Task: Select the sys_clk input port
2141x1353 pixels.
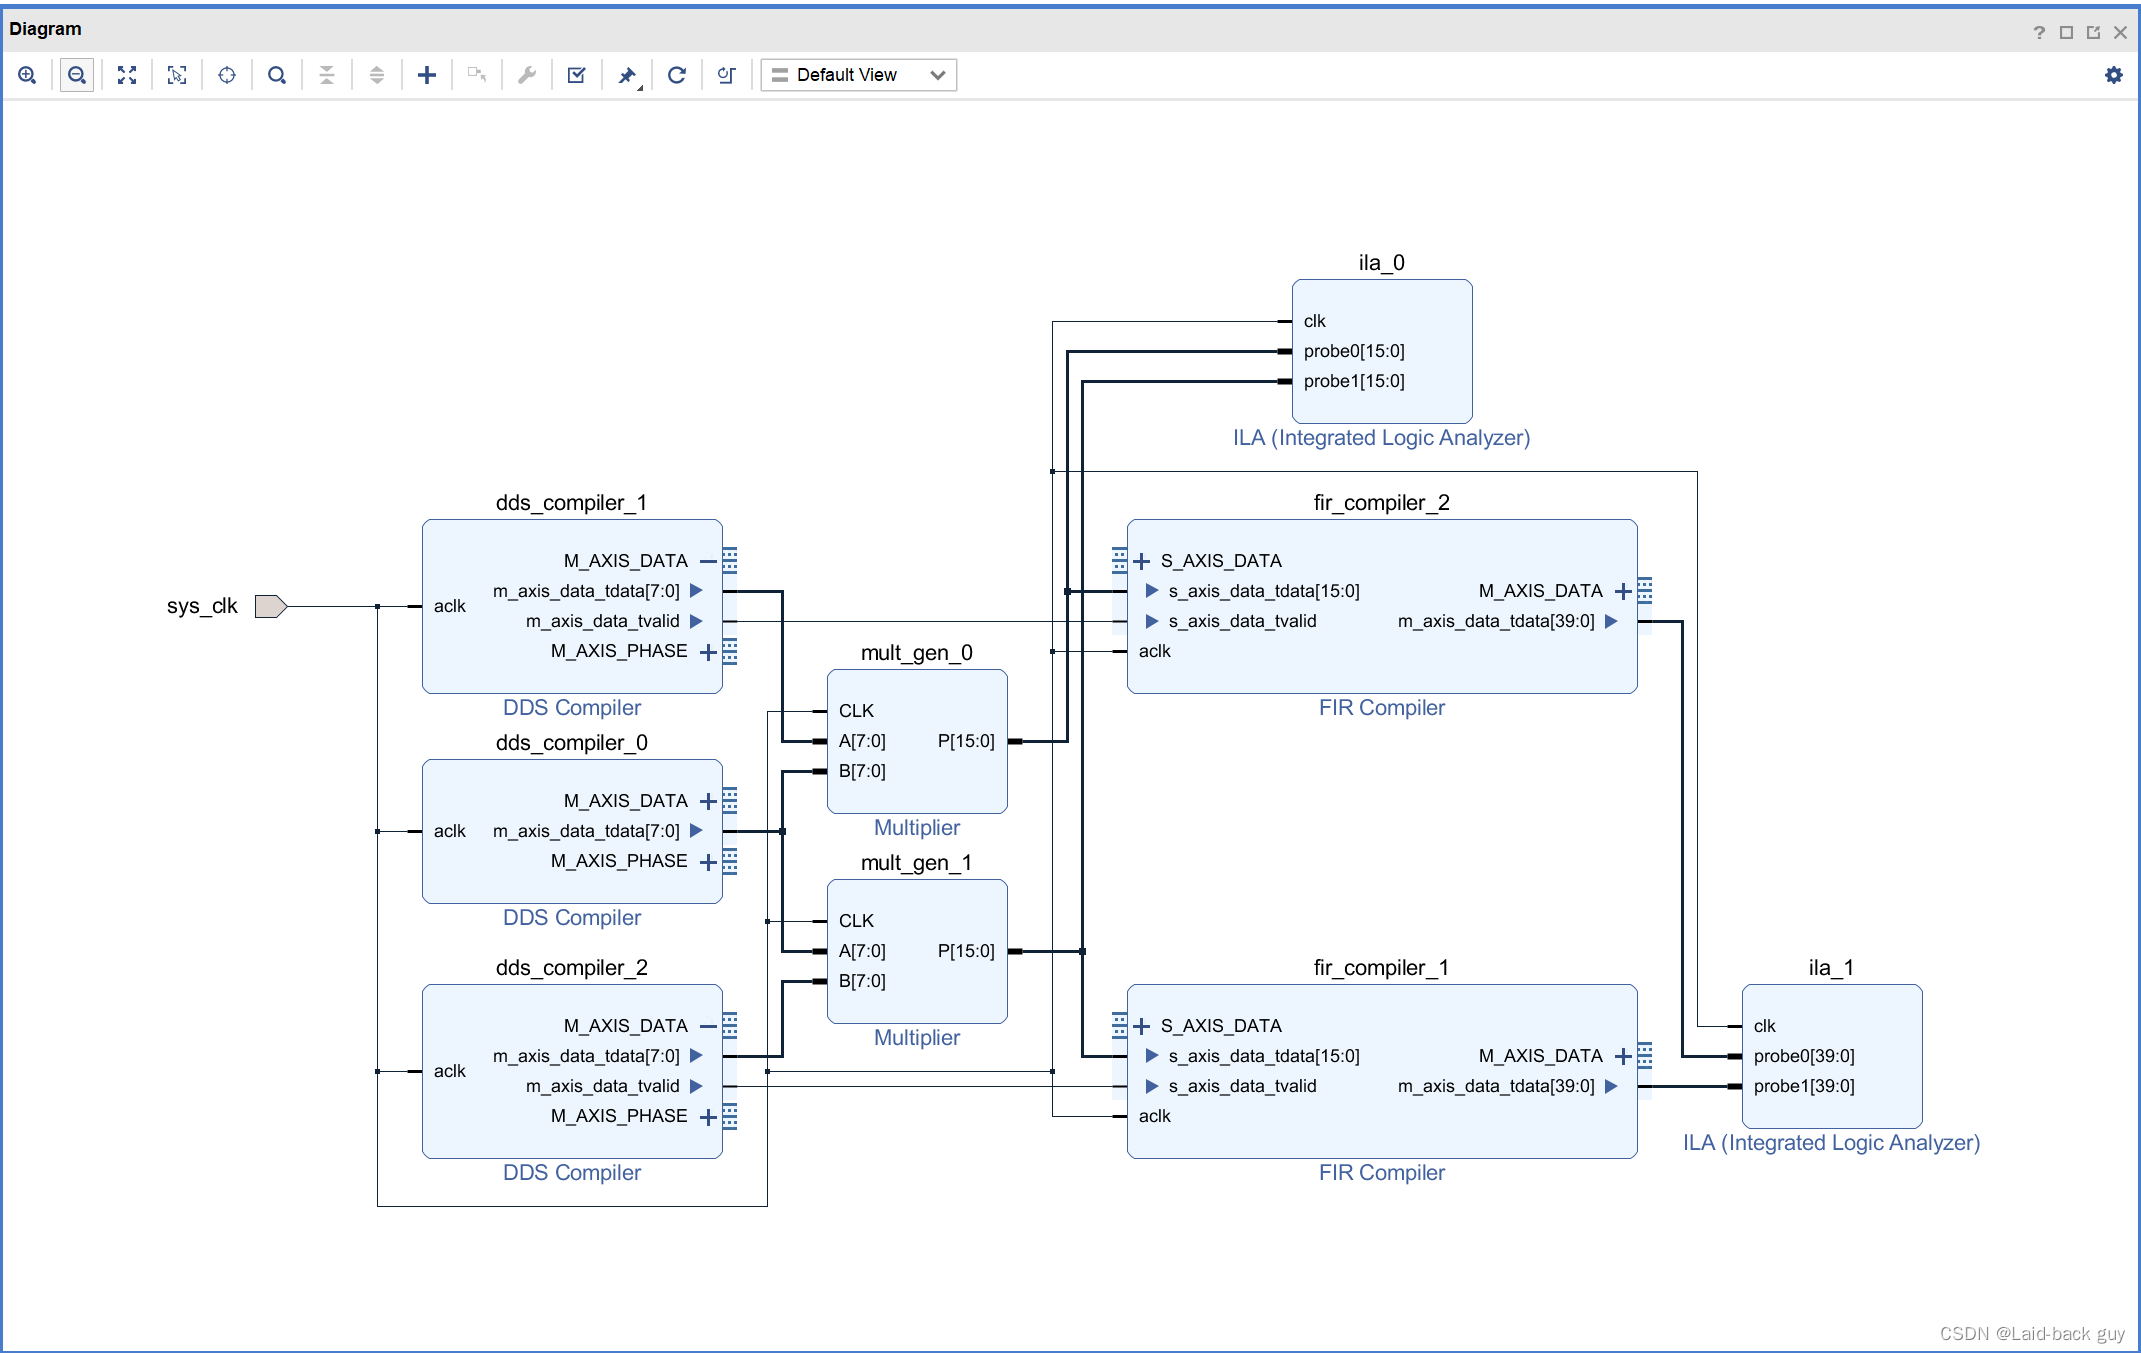Action: click(270, 606)
